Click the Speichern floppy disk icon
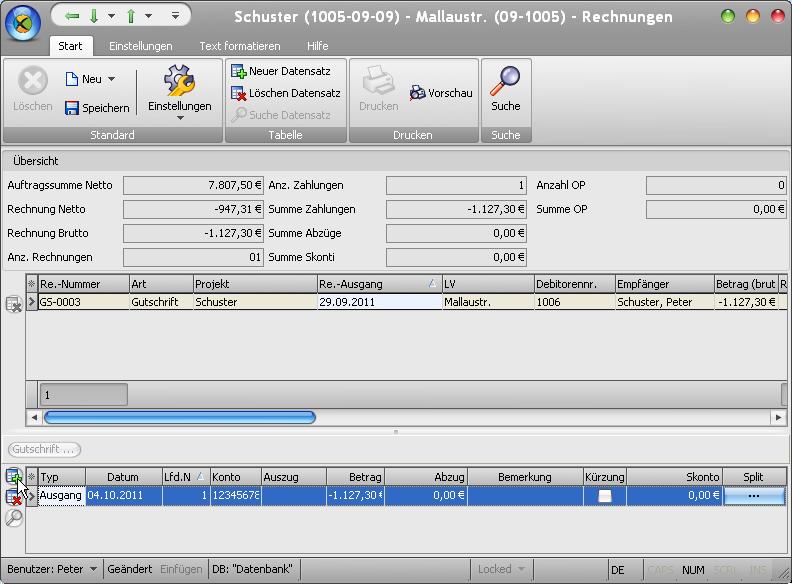Image resolution: width=792 pixels, height=584 pixels. tap(72, 108)
